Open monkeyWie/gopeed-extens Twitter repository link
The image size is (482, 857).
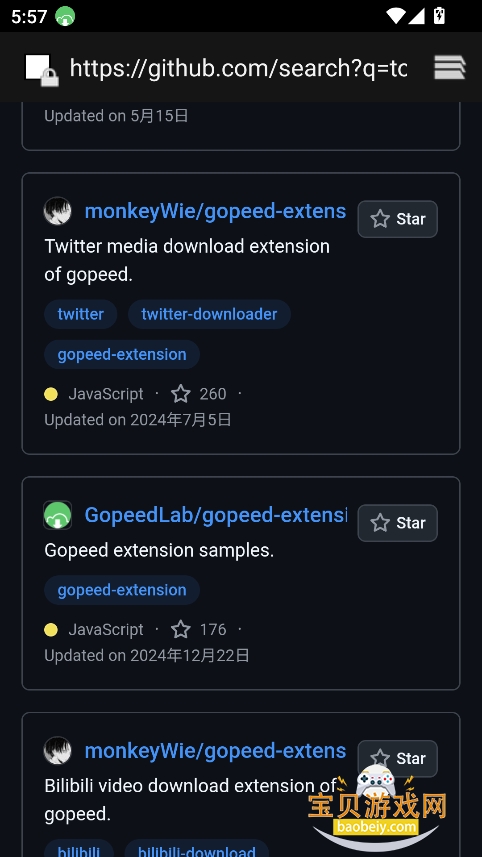point(215,211)
